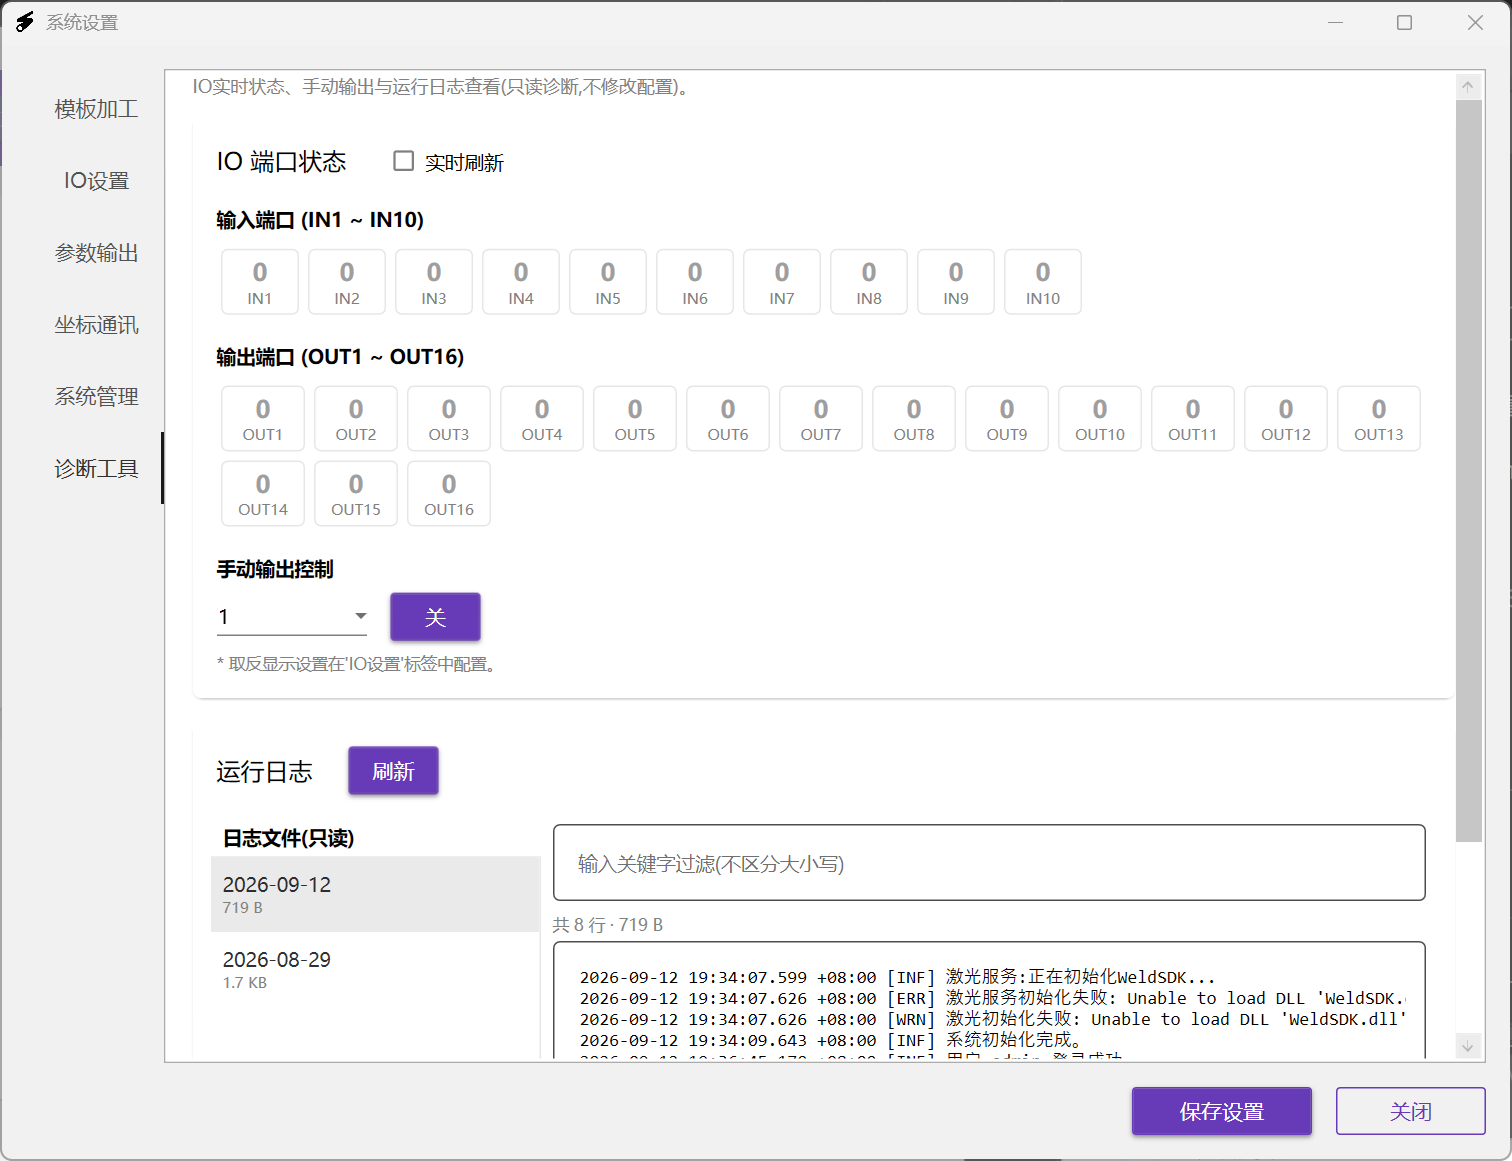The image size is (1512, 1161).
Task: Click 保存设置 button
Action: pyautogui.click(x=1222, y=1111)
